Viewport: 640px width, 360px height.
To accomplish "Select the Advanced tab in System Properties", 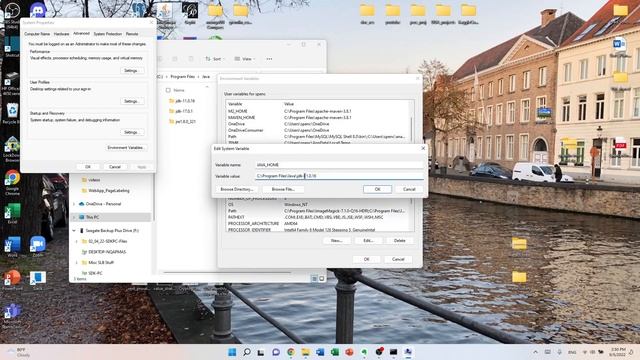I will (x=81, y=33).
